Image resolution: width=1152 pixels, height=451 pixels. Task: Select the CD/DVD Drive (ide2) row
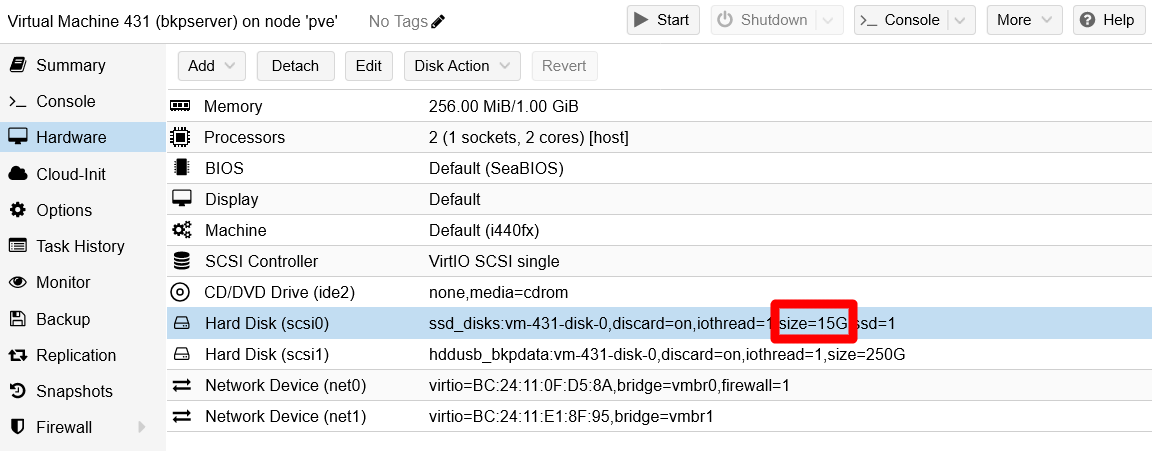659,292
